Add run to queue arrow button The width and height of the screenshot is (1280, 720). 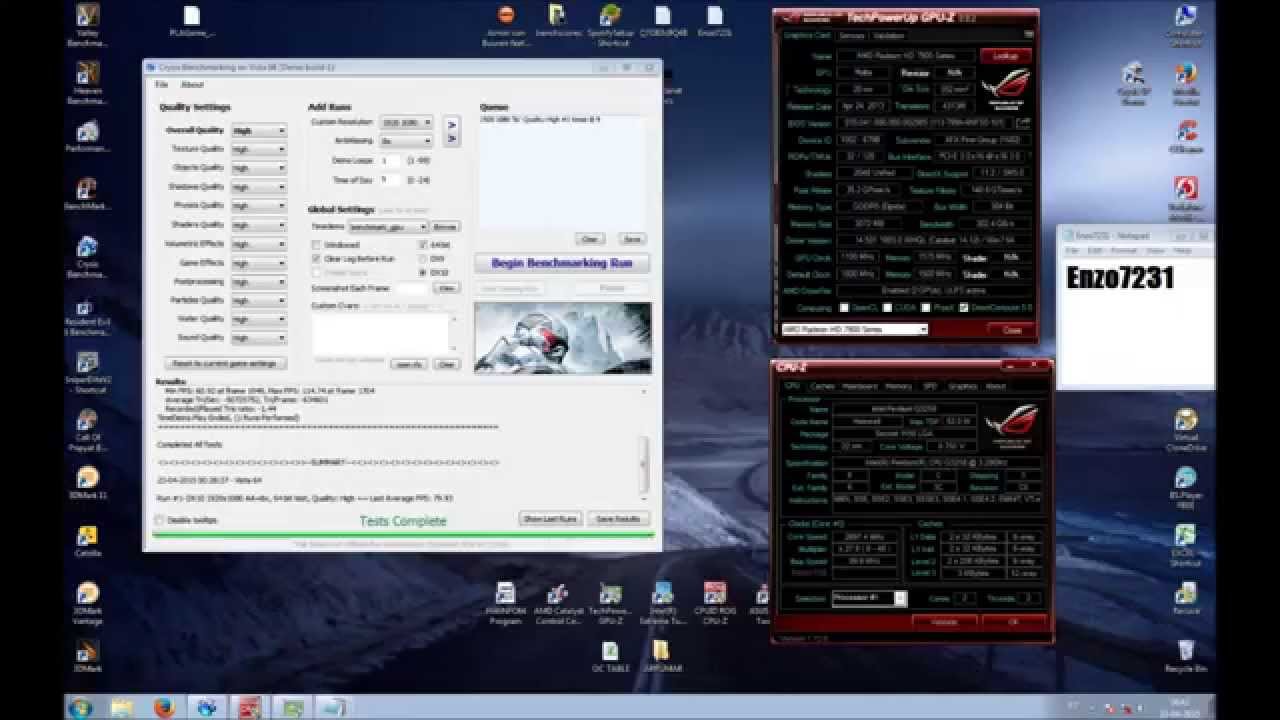point(451,131)
